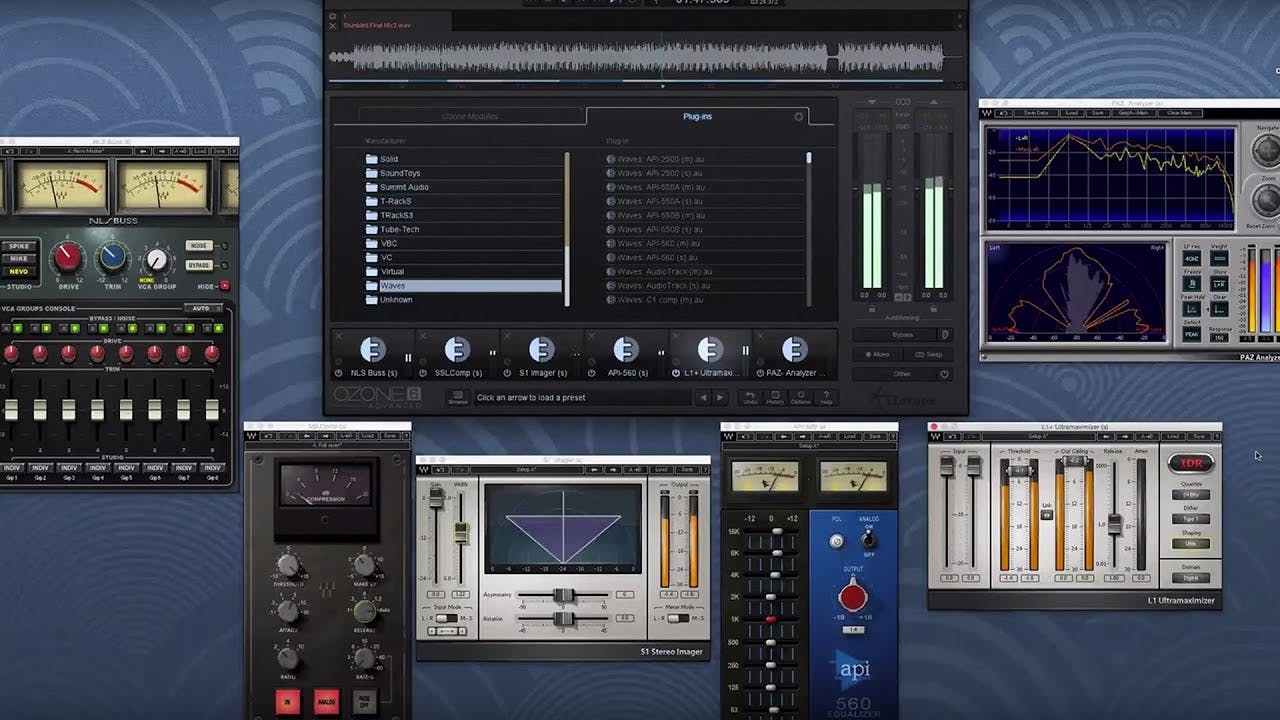Screen dimensions: 1280x720
Task: Open the Dither Type 1 selector
Action: pos(1191,519)
